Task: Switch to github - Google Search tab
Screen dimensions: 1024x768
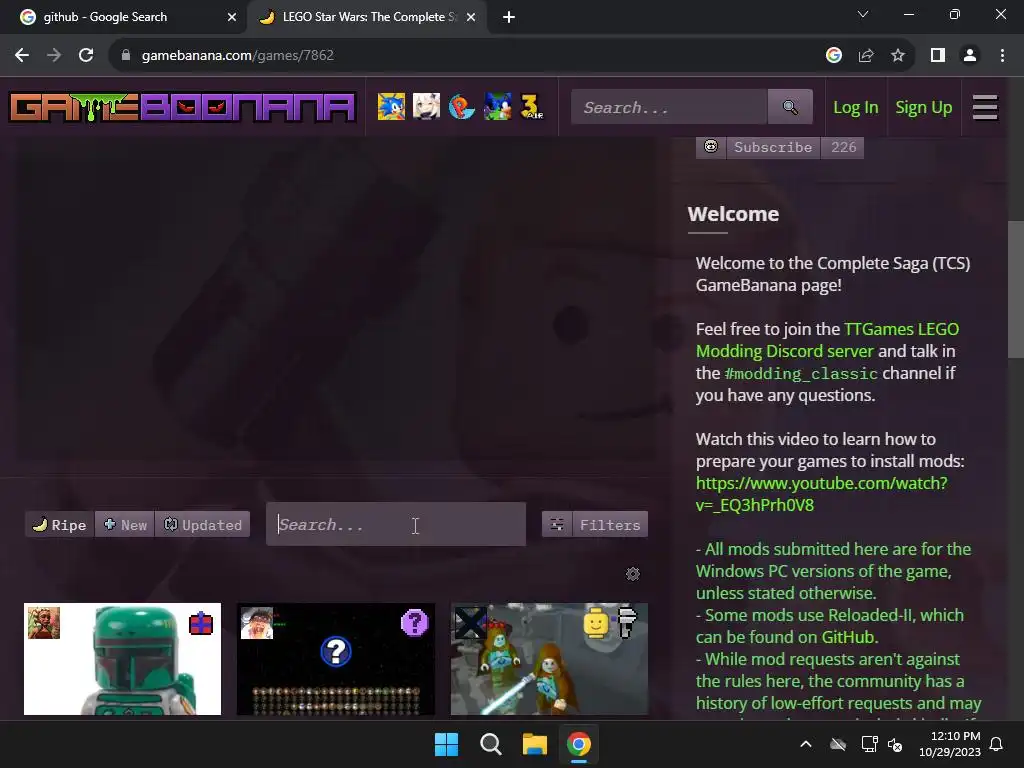Action: point(105,17)
